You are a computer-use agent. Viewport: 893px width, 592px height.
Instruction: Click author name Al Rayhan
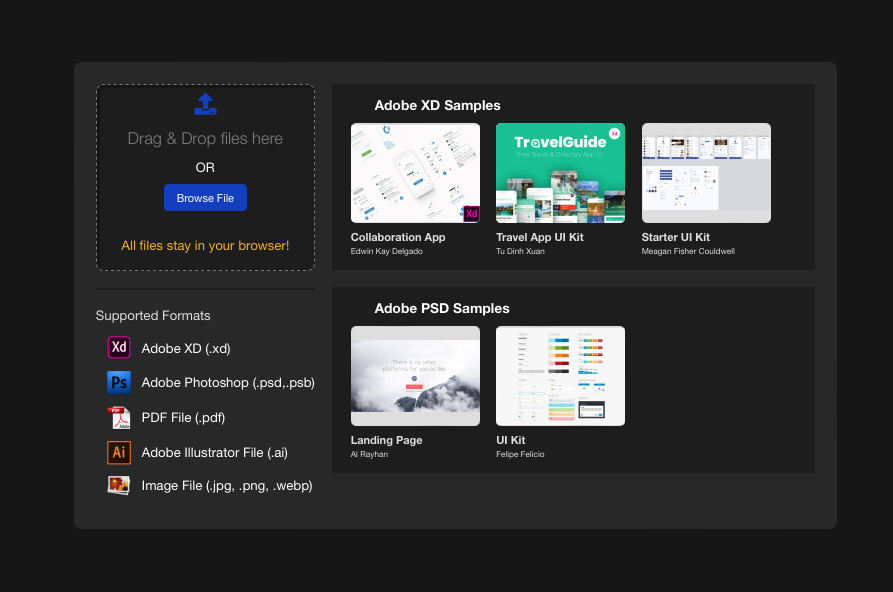pos(369,454)
